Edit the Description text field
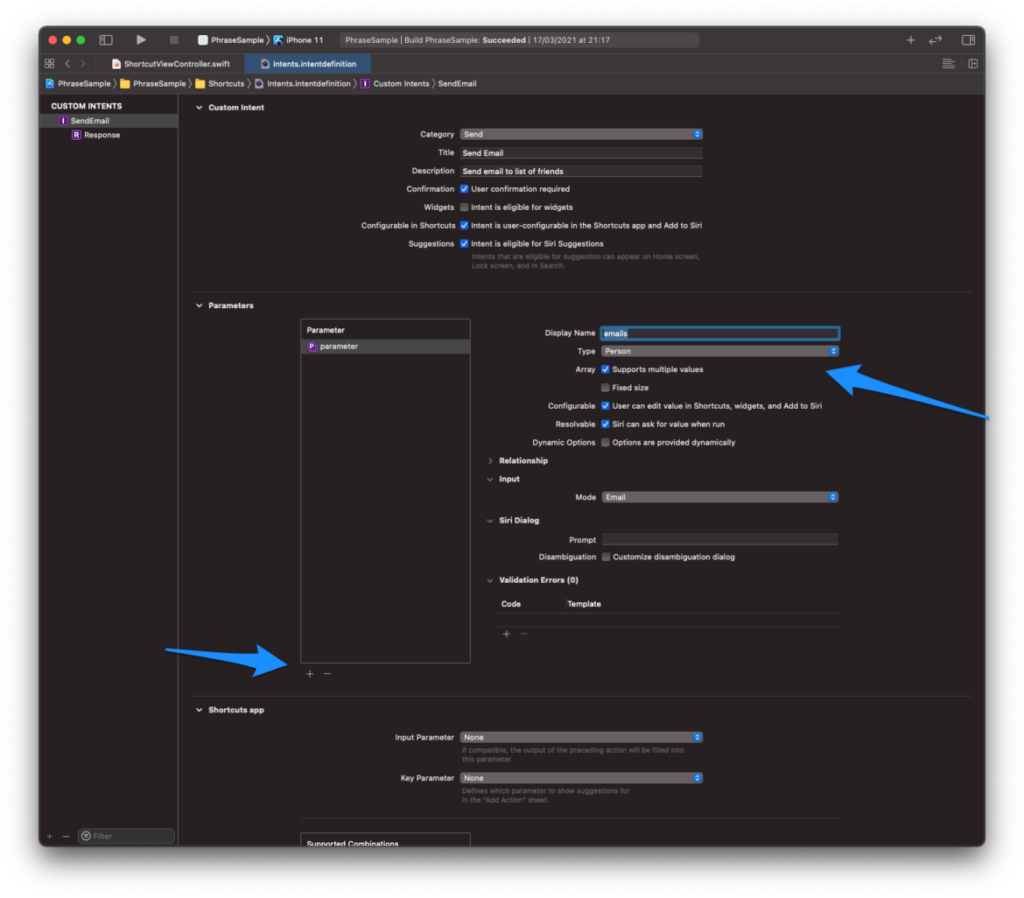This screenshot has width=1024, height=898. tap(581, 171)
